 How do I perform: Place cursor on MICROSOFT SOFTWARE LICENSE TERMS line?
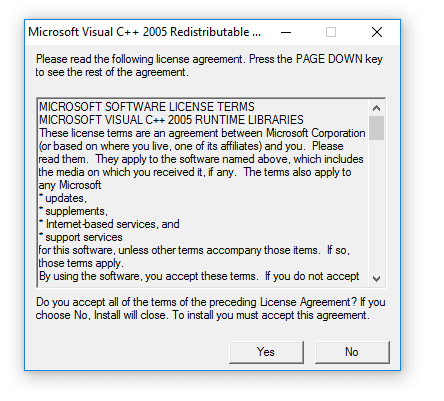point(147,107)
